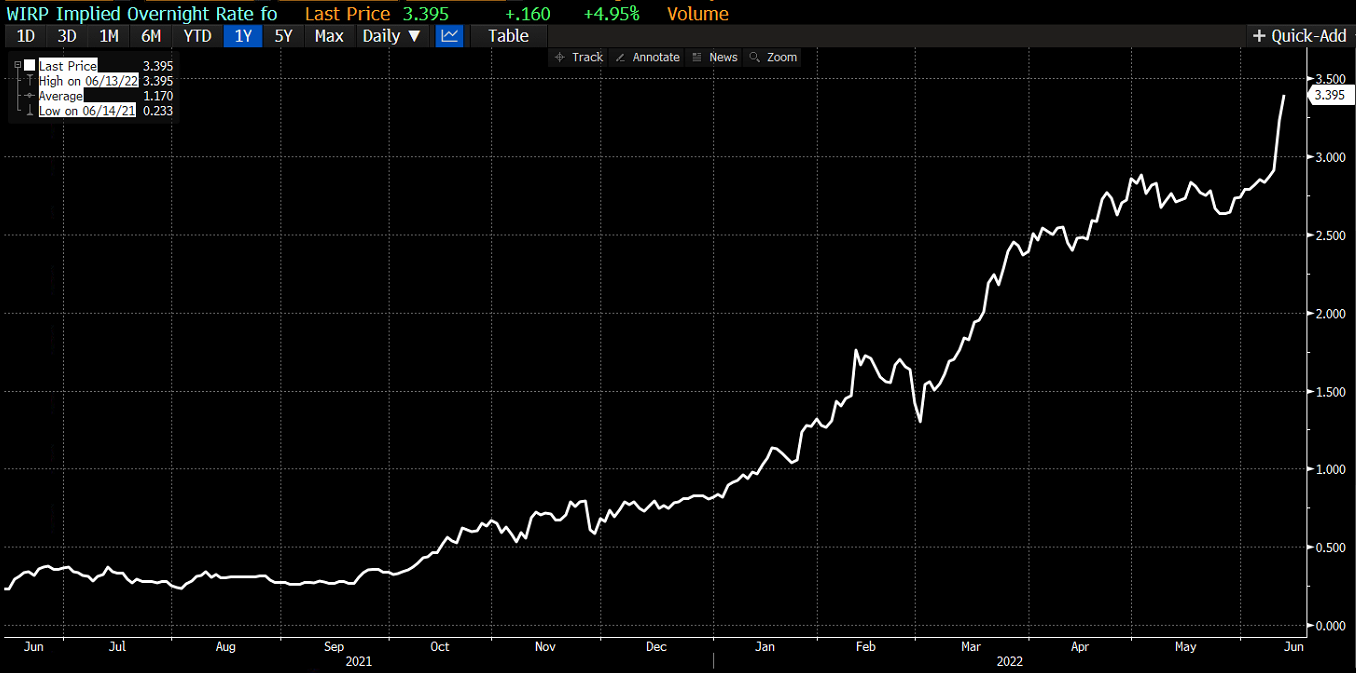Viewport: 1356px width, 673px height.
Task: Open the Daily periodicity dropdown
Action: click(x=391, y=36)
